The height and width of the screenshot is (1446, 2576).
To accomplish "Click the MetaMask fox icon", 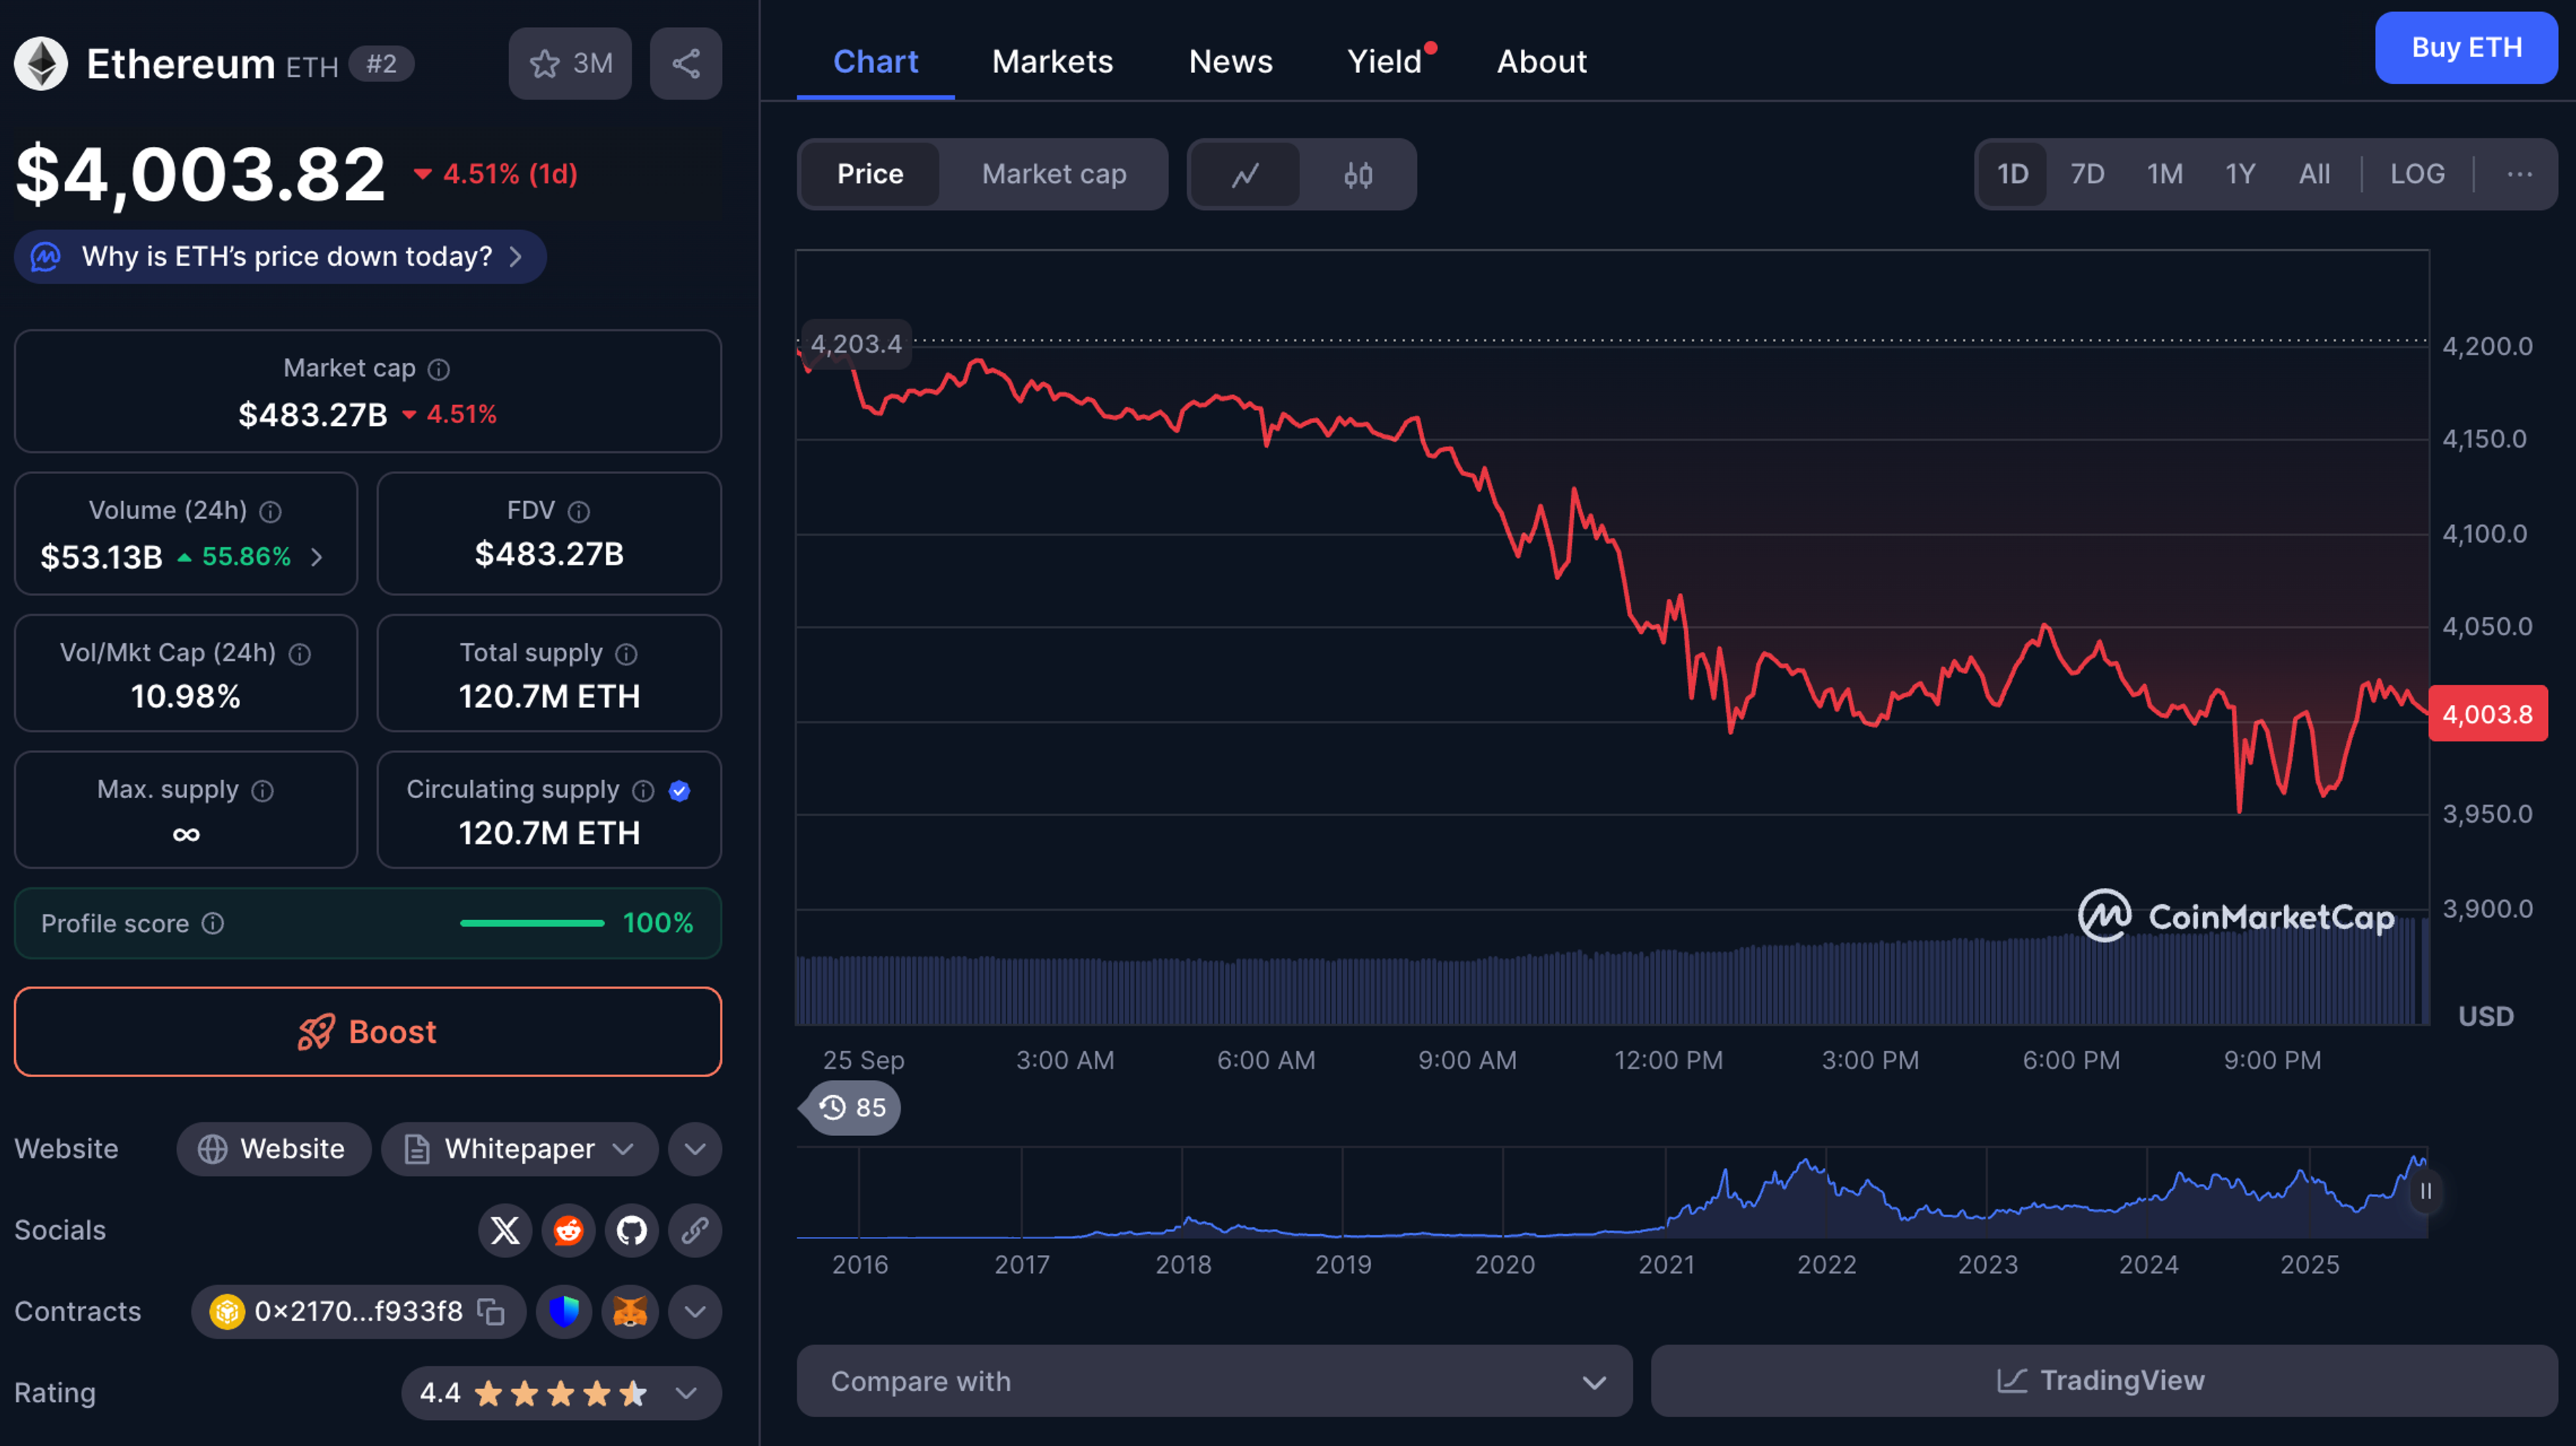I will click(x=630, y=1311).
